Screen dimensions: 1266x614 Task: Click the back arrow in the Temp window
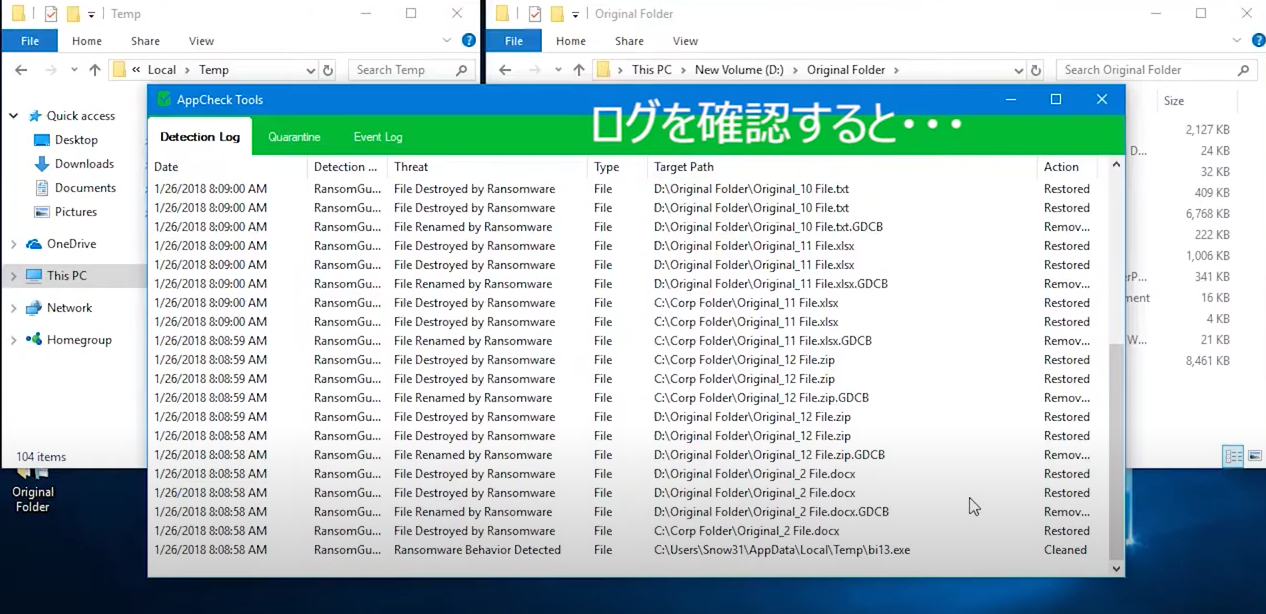pos(20,69)
